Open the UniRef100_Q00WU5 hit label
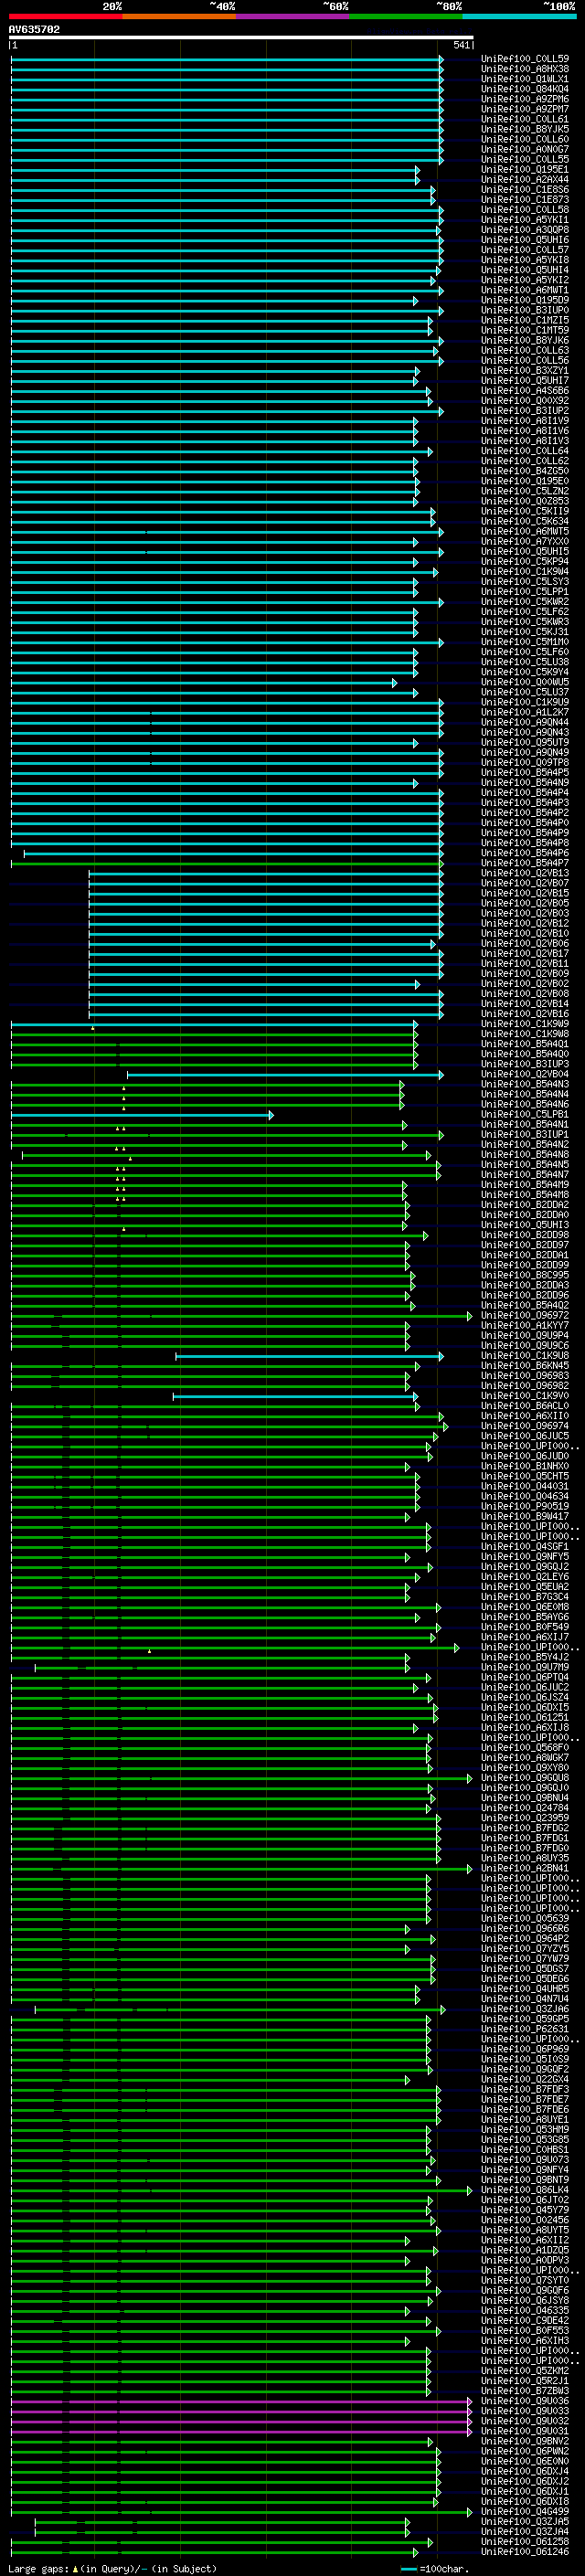Screen dimensions: 585x2576 (x=525, y=682)
